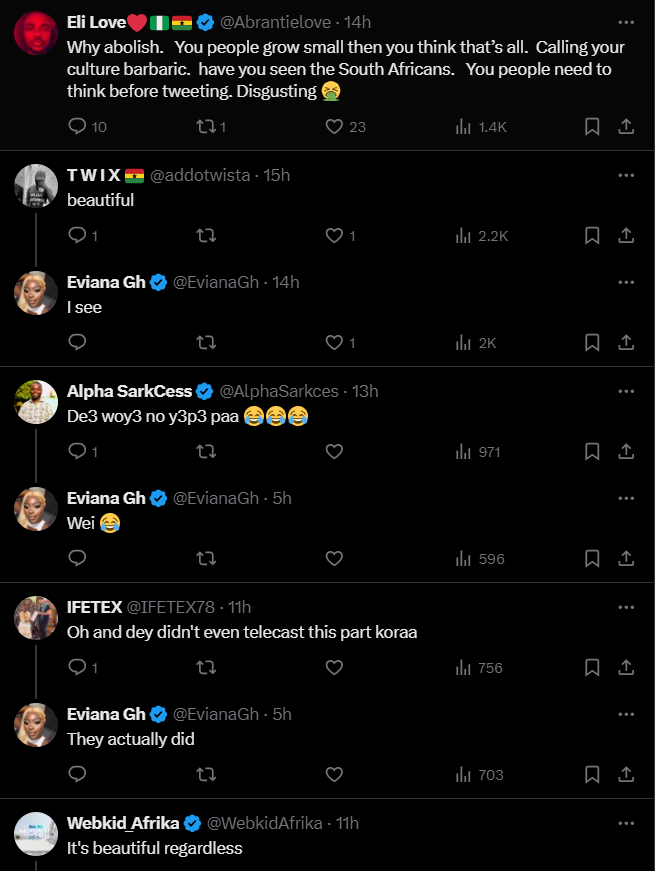Open more options on Eli Love's tweet
Viewport: 655px width, 871px height.
point(626,20)
